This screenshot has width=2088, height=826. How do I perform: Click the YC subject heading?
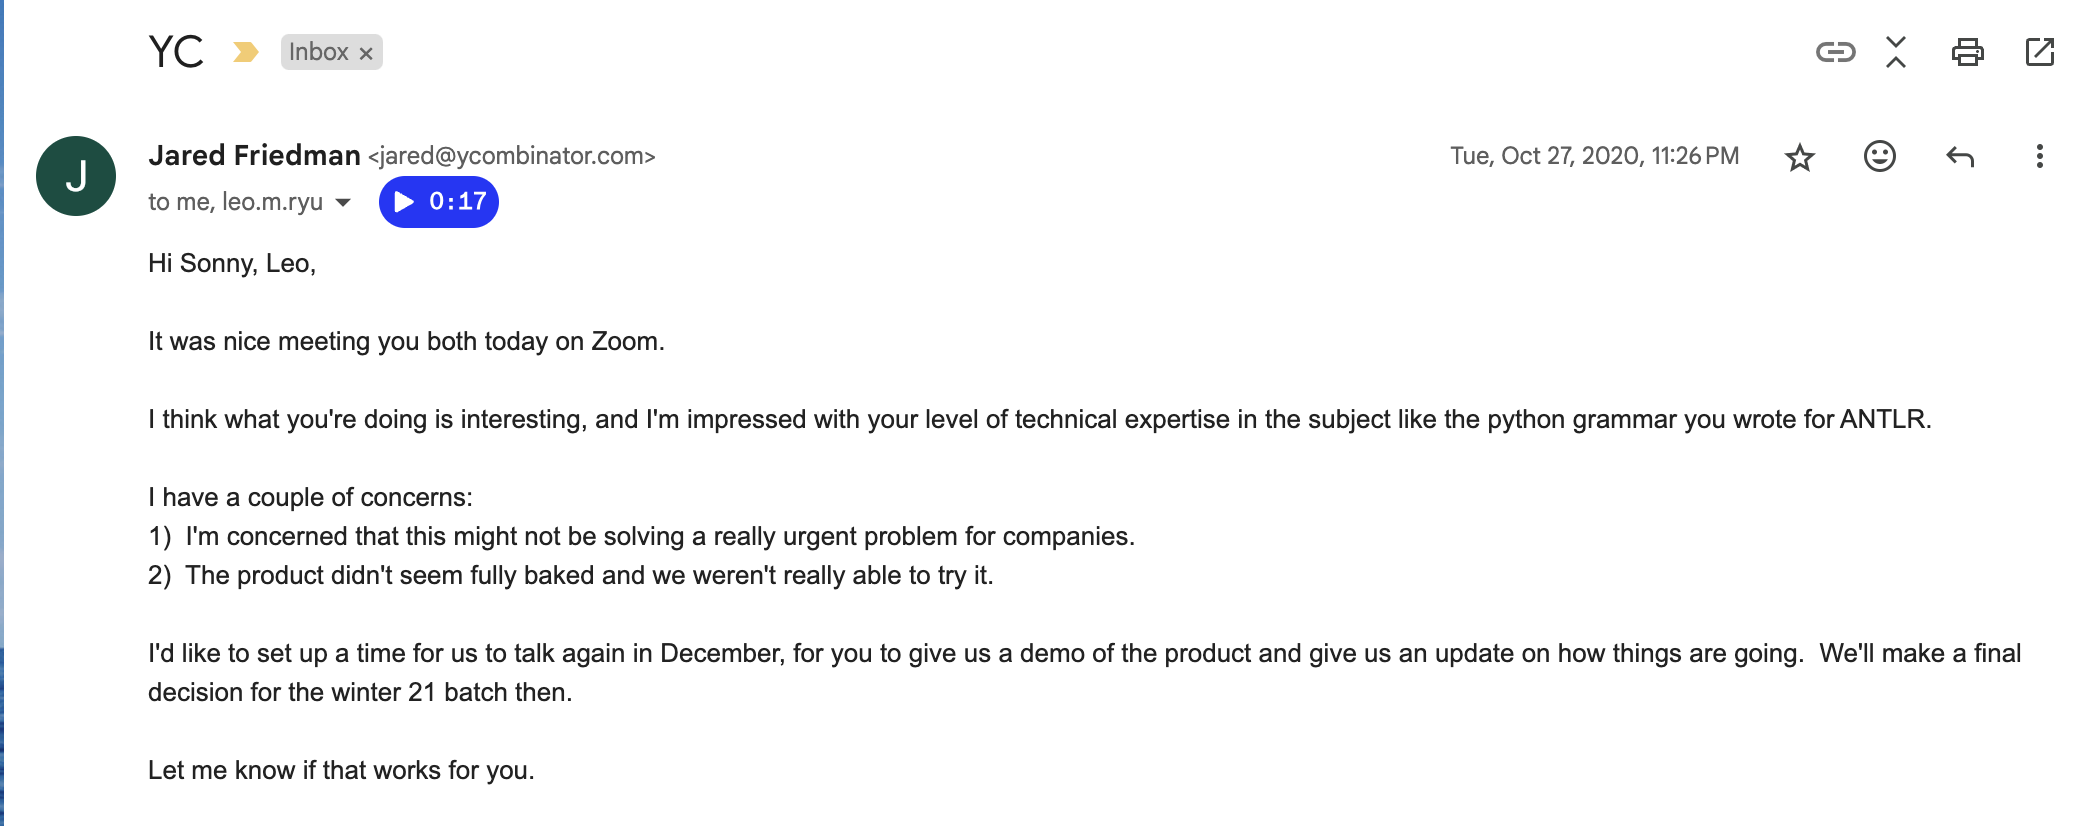[x=176, y=52]
